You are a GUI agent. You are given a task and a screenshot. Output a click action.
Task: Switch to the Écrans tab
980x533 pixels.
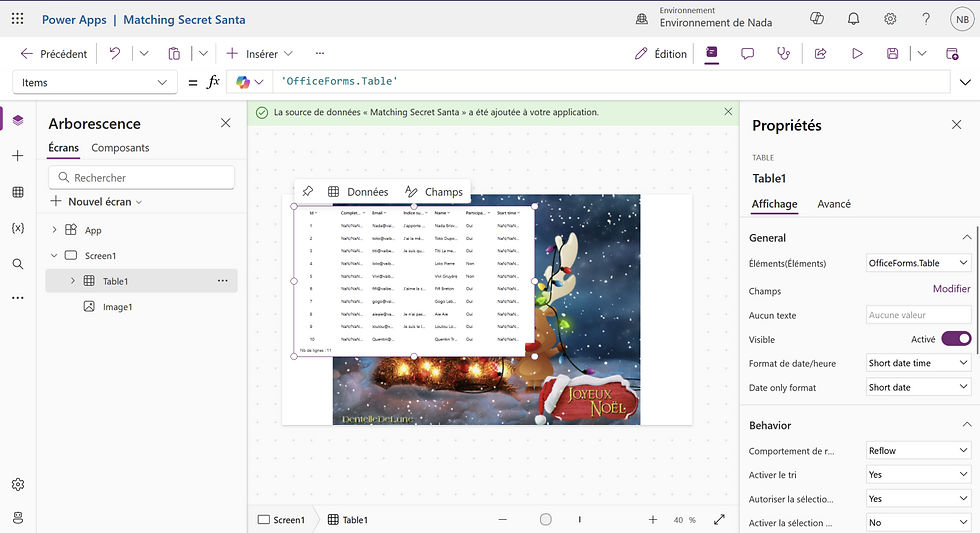click(x=64, y=148)
